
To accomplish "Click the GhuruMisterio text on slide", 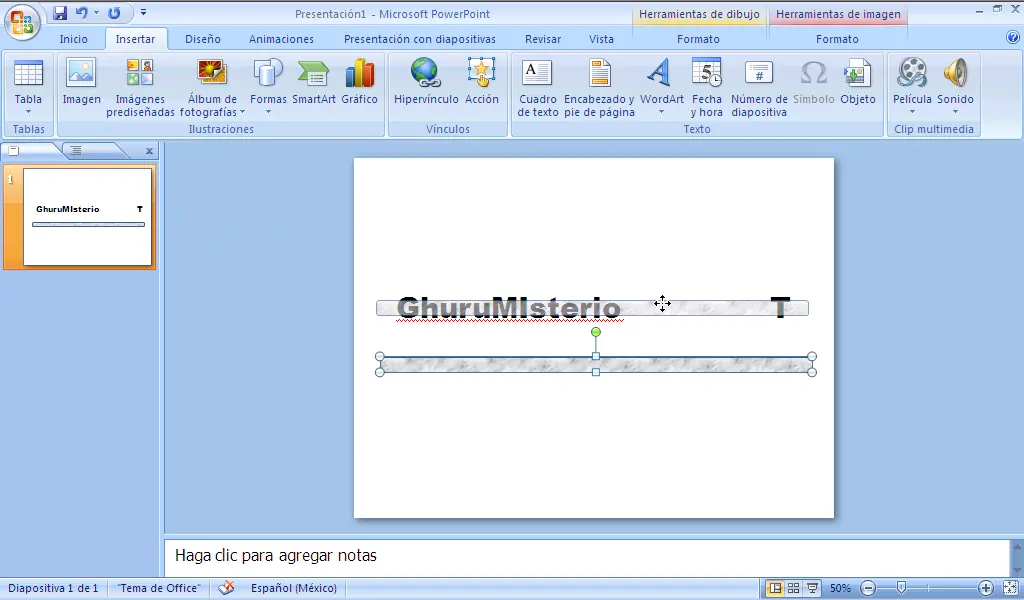I will point(509,308).
